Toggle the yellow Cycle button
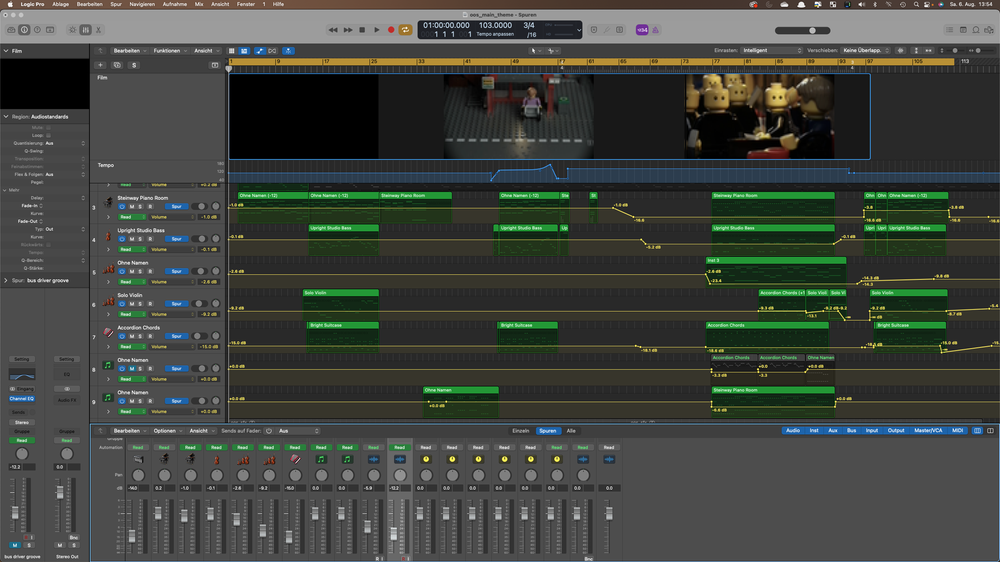Image resolution: width=1000 pixels, height=562 pixels. (x=405, y=30)
